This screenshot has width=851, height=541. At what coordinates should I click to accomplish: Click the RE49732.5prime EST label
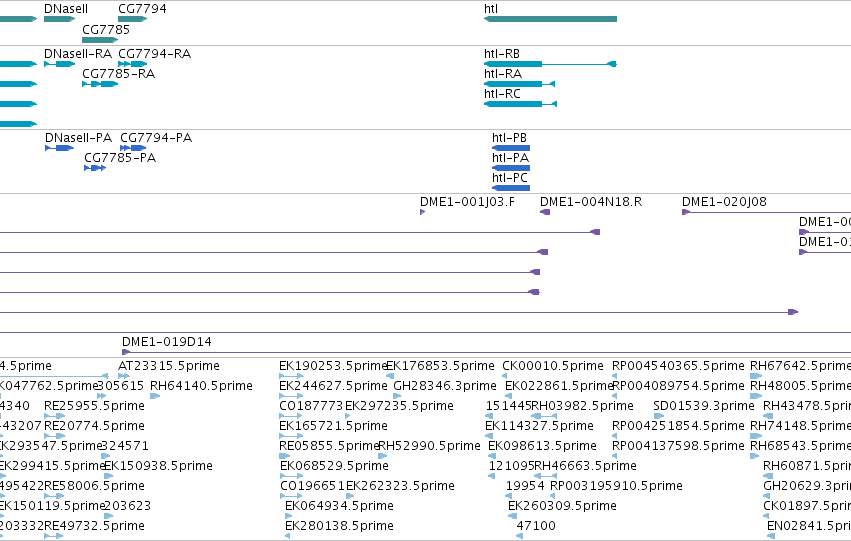[94, 526]
